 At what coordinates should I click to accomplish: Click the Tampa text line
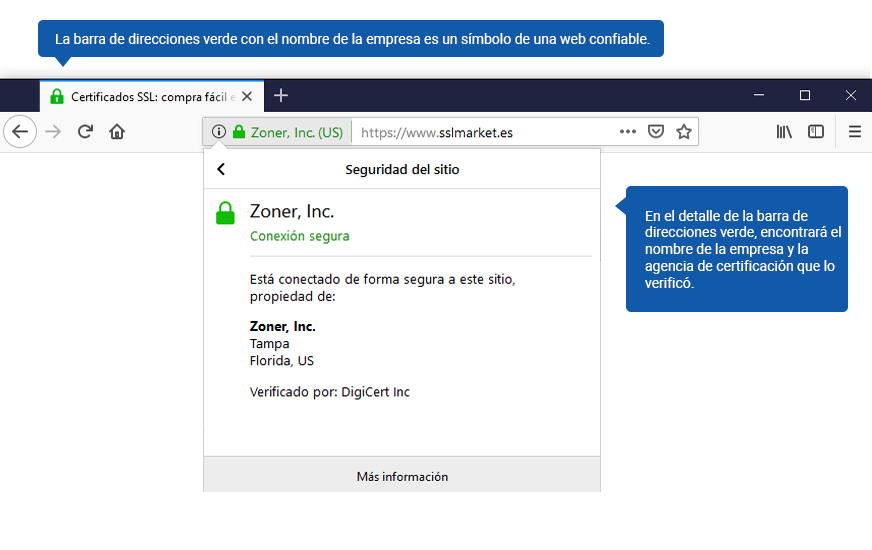269,344
